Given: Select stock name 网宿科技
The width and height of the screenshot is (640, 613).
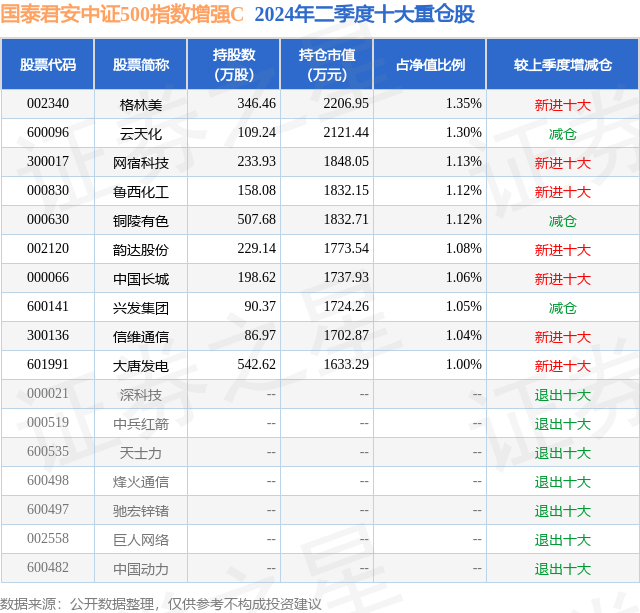Looking at the screenshot, I should 141,163.
